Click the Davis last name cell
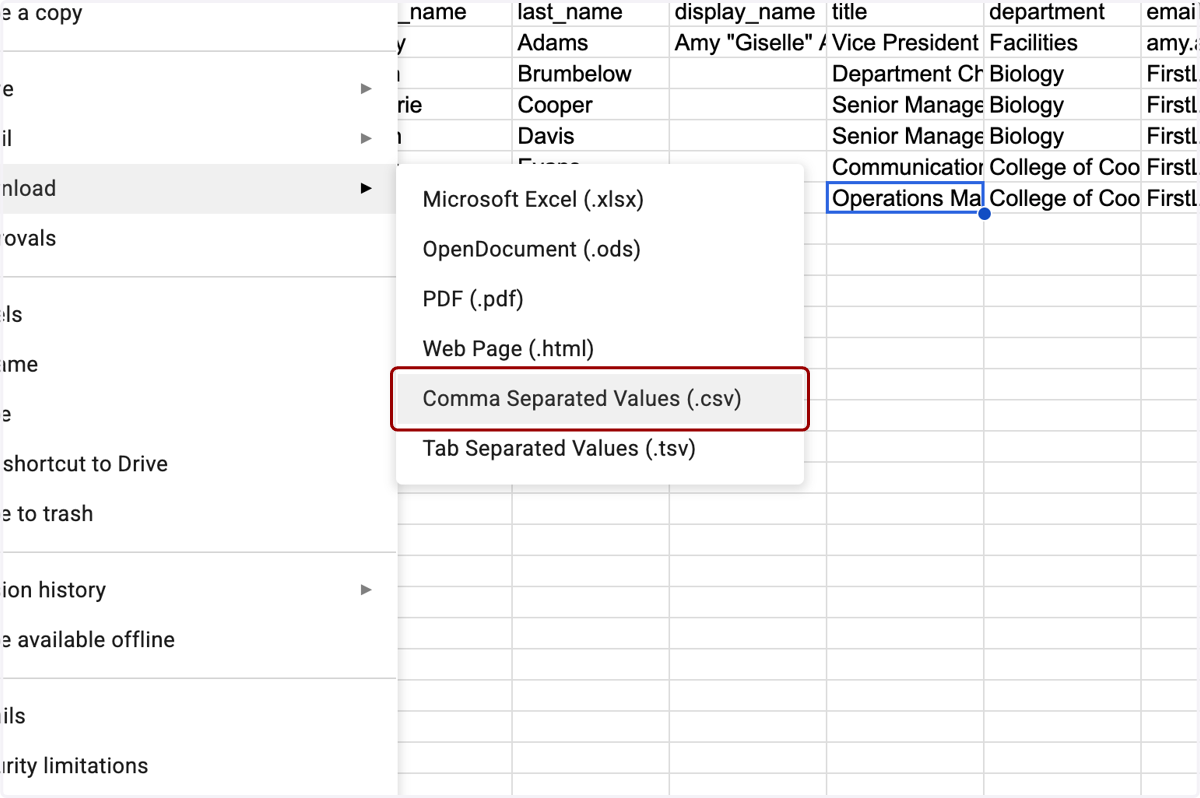The image size is (1200, 798). pyautogui.click(x=591, y=136)
